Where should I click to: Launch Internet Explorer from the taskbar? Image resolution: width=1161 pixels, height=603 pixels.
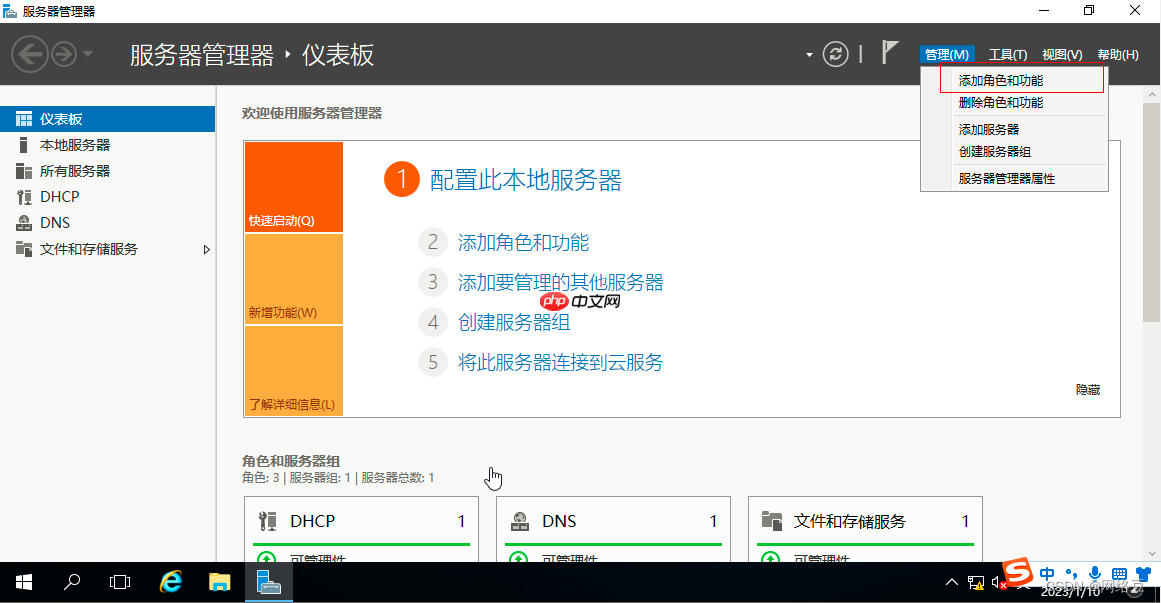point(169,582)
